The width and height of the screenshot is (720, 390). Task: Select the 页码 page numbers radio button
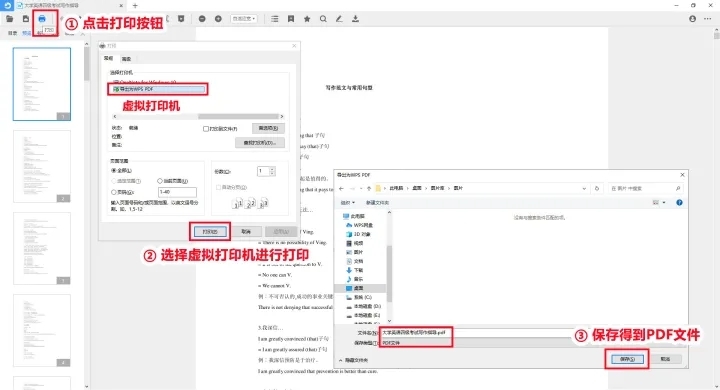(x=114, y=192)
